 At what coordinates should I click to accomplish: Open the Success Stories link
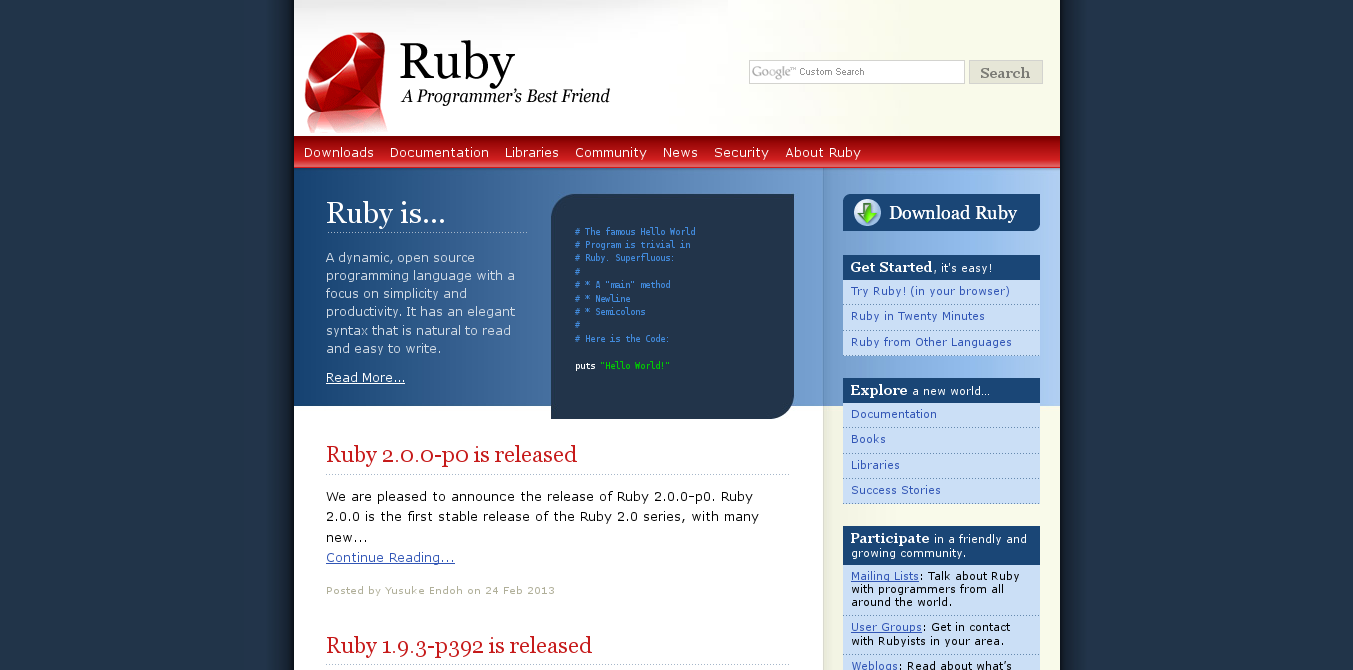coord(896,490)
